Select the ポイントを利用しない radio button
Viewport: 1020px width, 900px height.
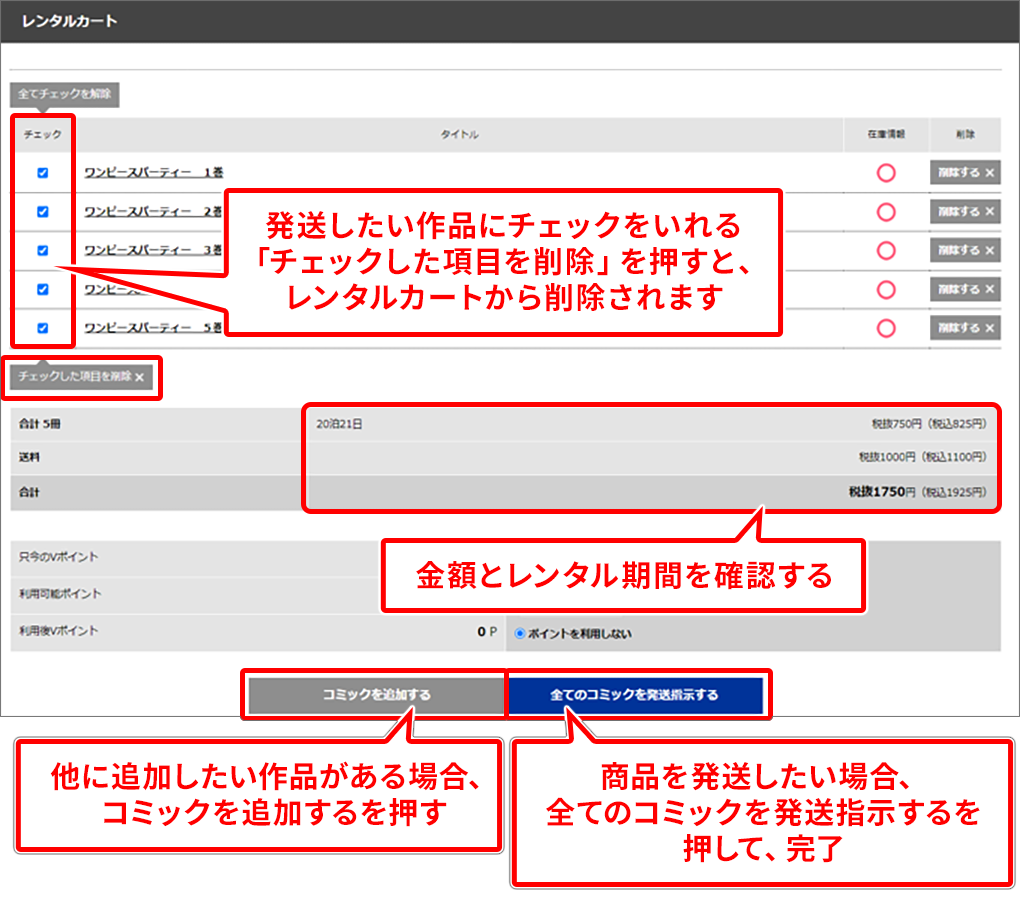point(520,633)
